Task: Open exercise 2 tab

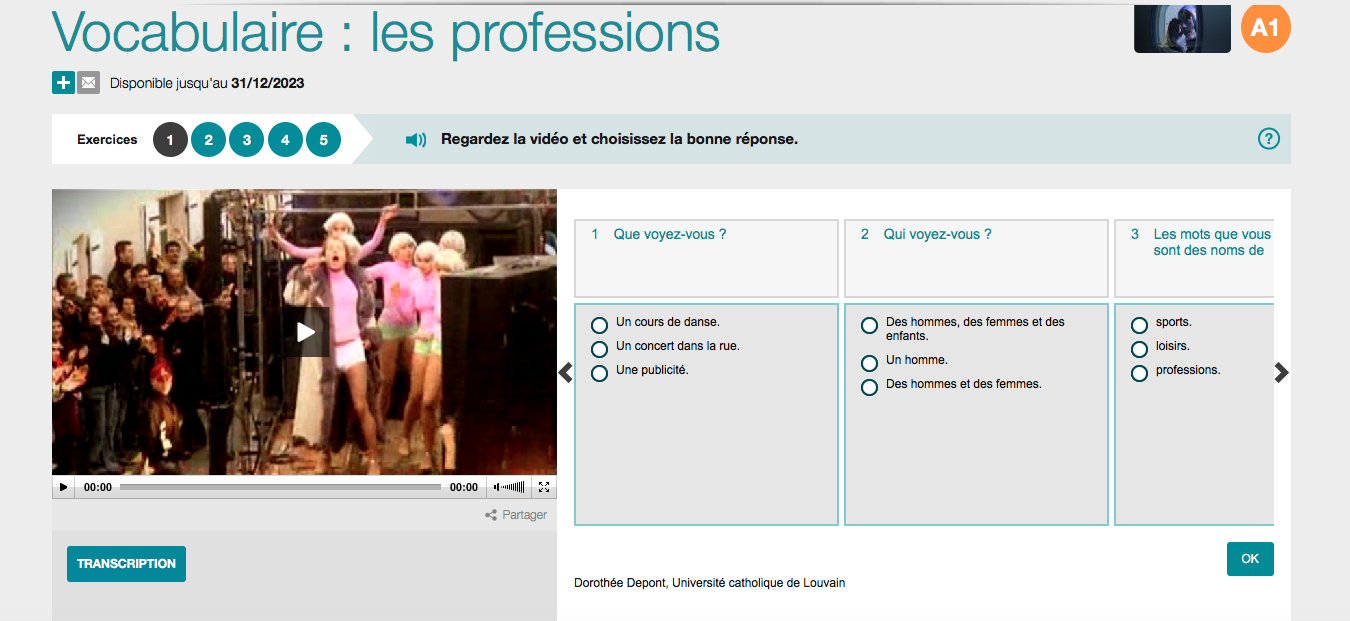Action: coord(208,140)
